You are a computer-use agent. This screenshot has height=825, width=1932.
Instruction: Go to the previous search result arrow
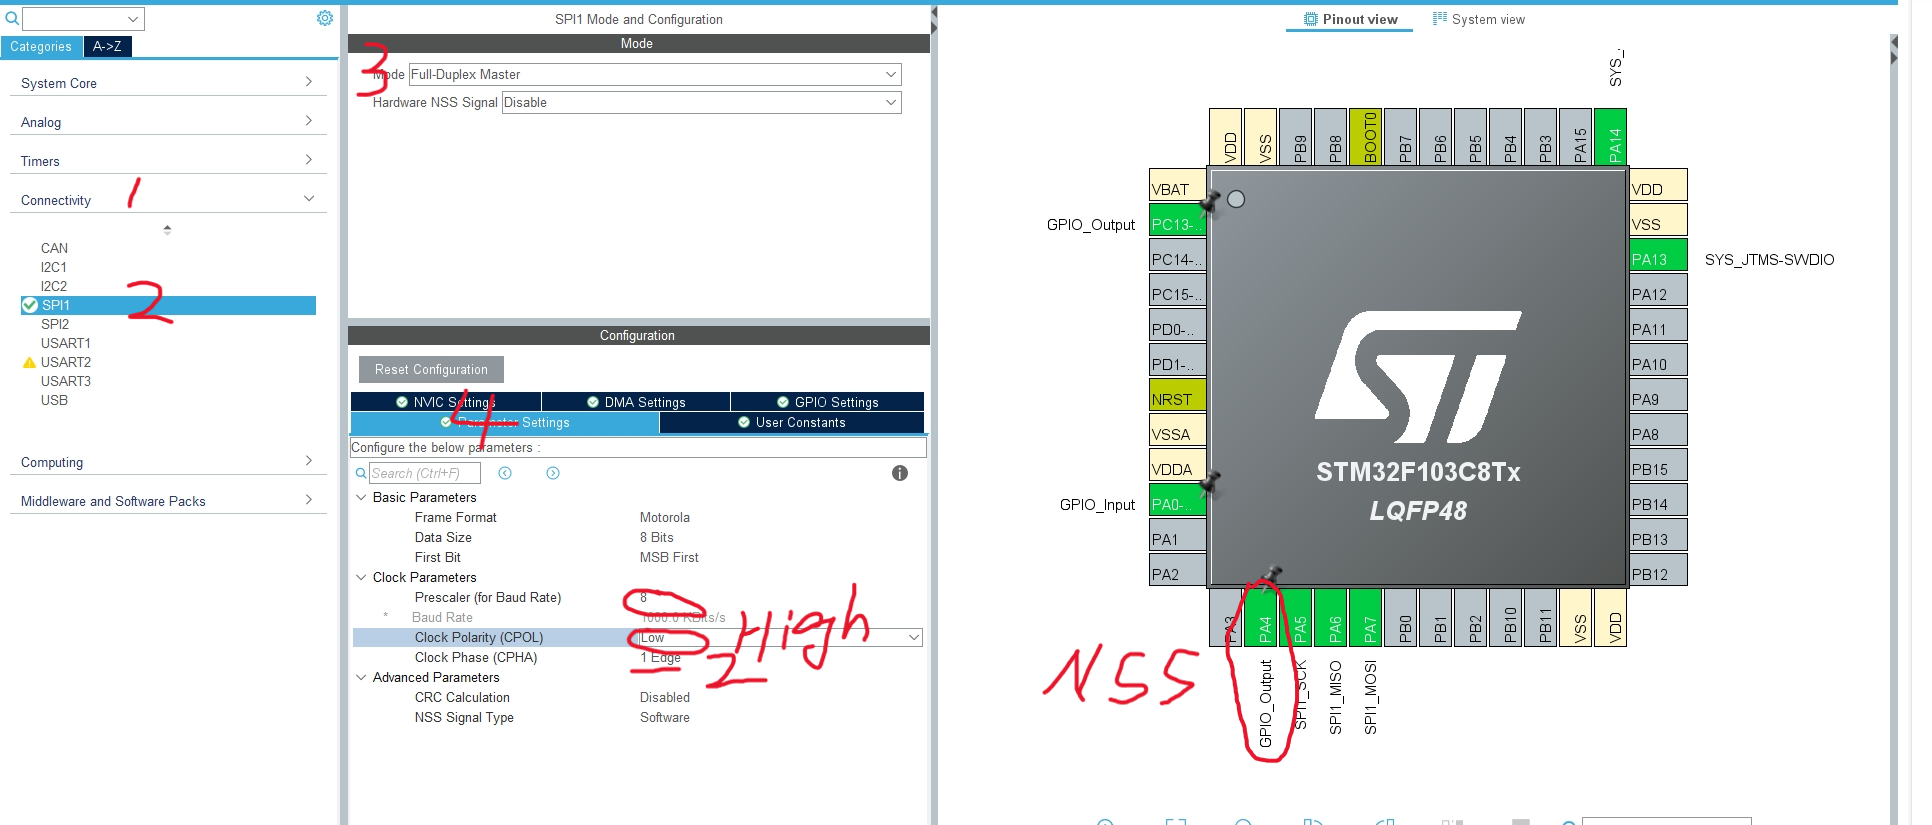(x=505, y=473)
